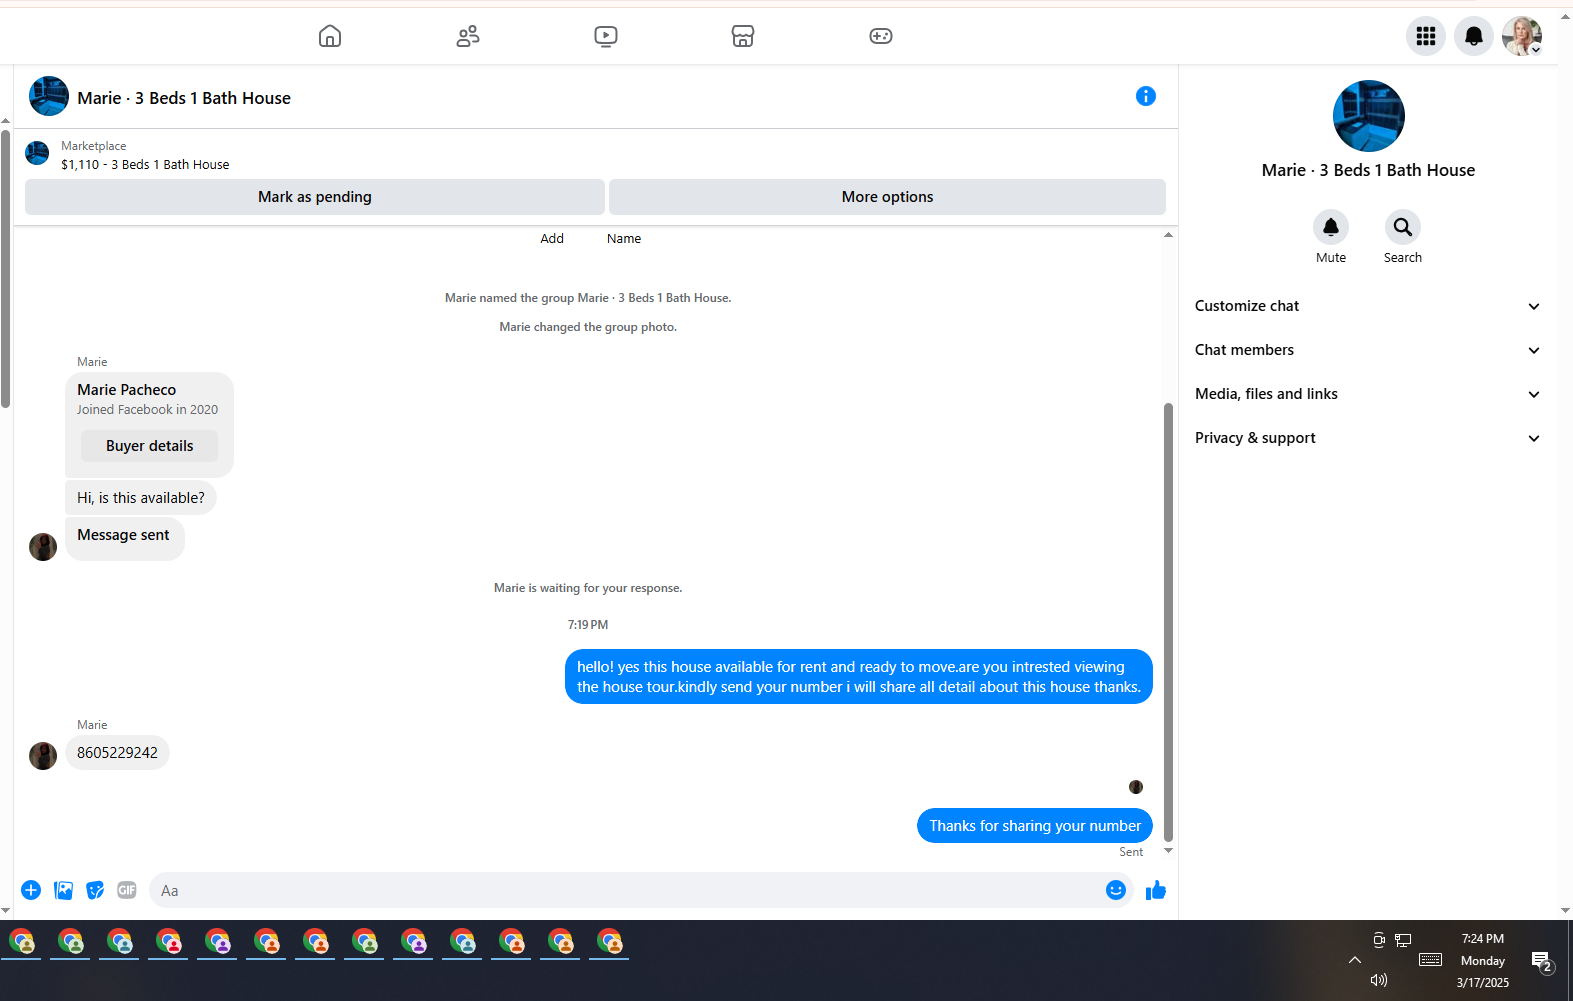Open more actions plus icon
The width and height of the screenshot is (1573, 1001).
tap(31, 890)
